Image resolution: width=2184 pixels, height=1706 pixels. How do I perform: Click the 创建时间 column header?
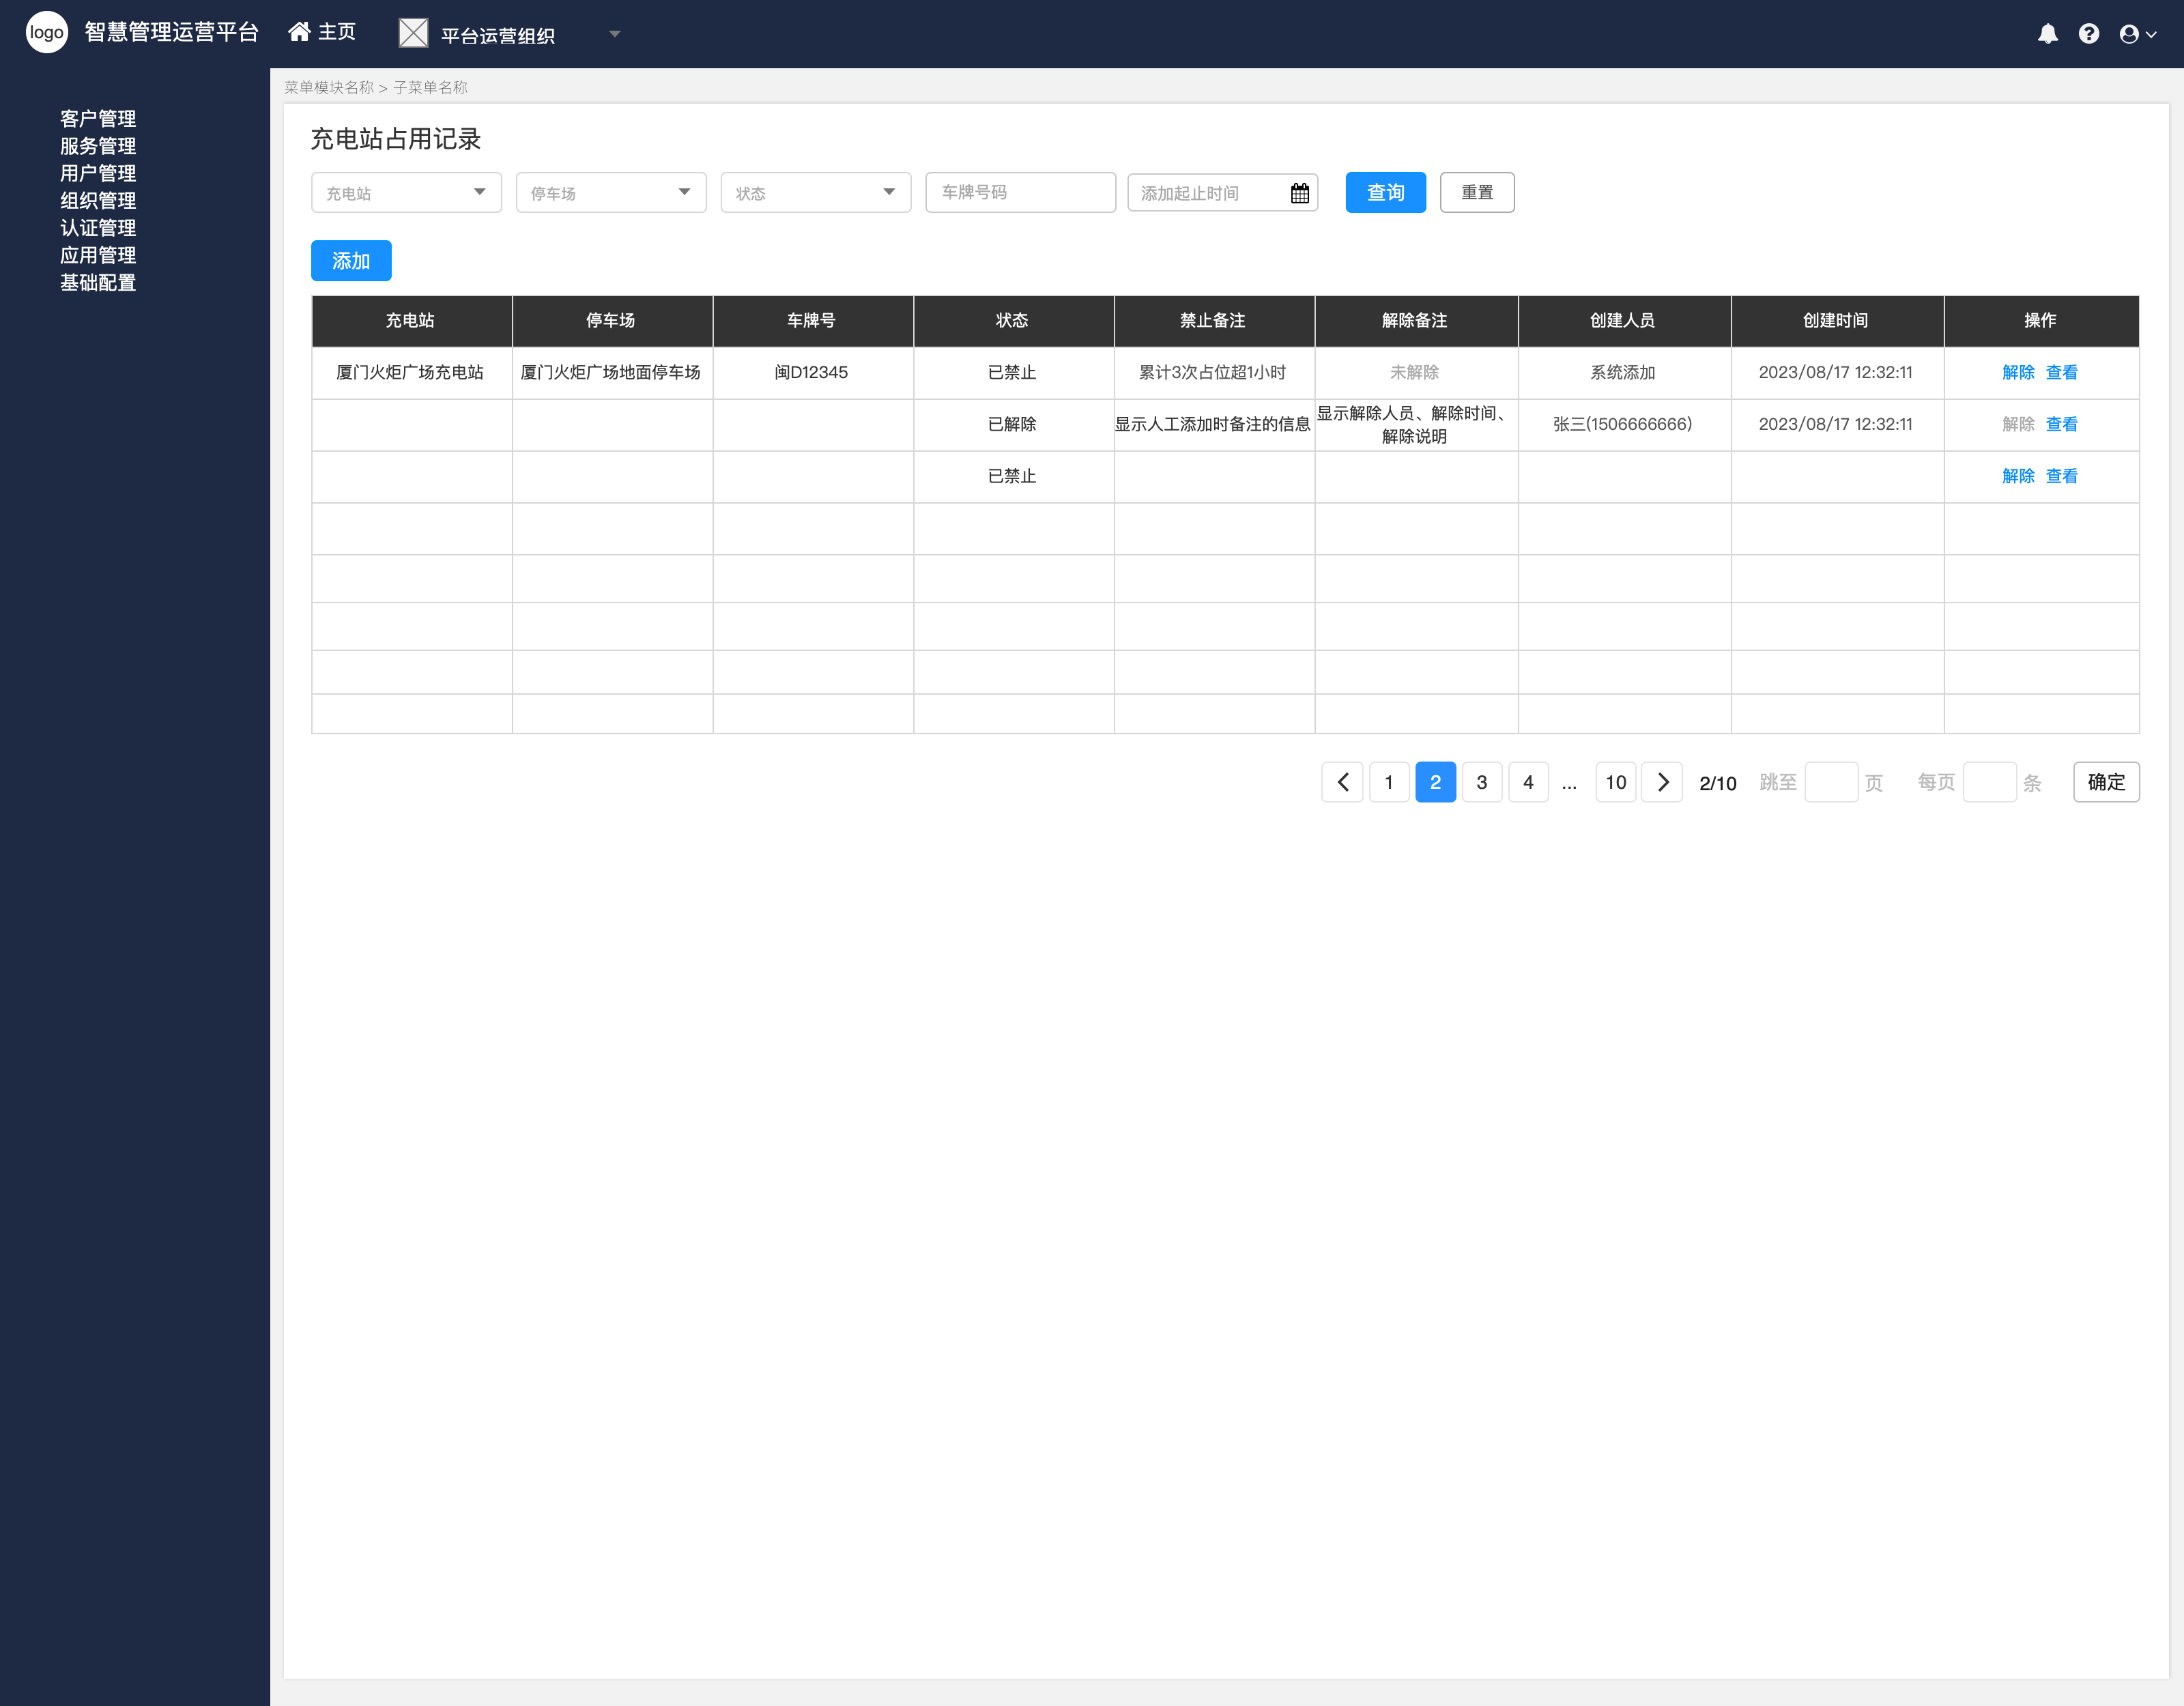pos(1837,321)
